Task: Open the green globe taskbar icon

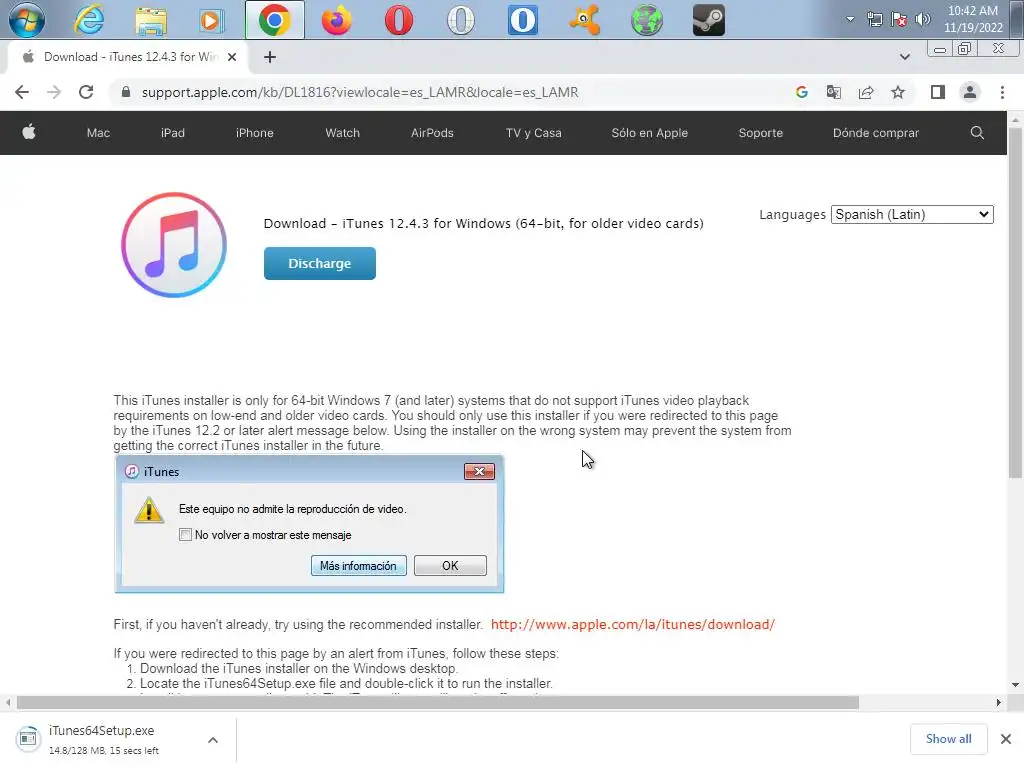Action: 647,20
